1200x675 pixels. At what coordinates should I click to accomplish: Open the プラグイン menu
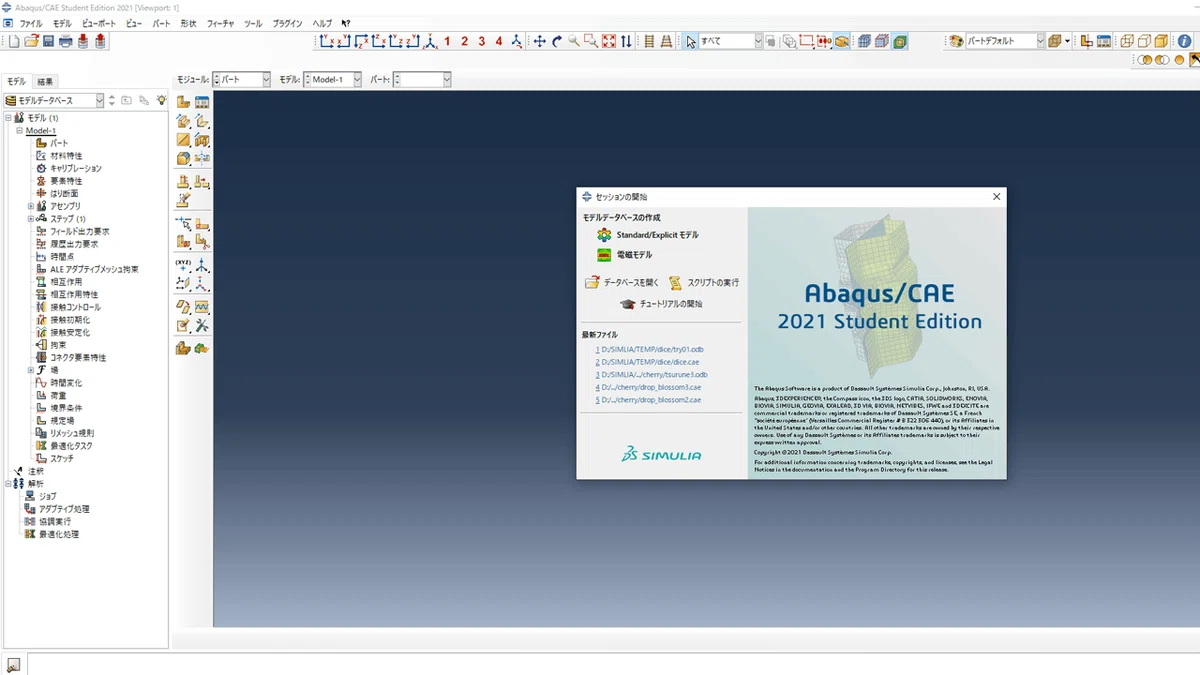point(287,23)
